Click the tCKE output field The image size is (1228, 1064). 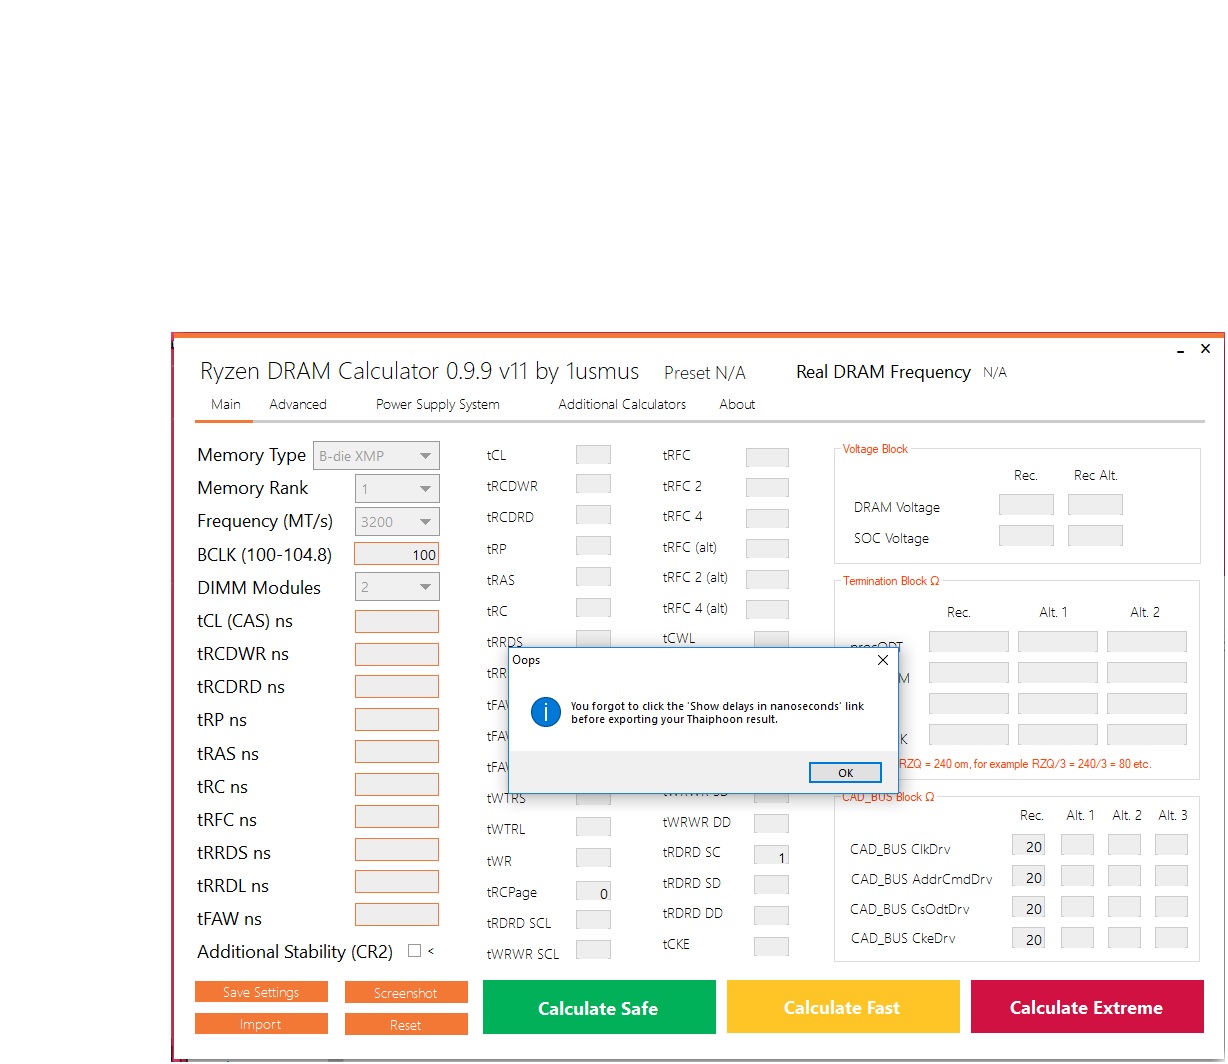tap(771, 946)
